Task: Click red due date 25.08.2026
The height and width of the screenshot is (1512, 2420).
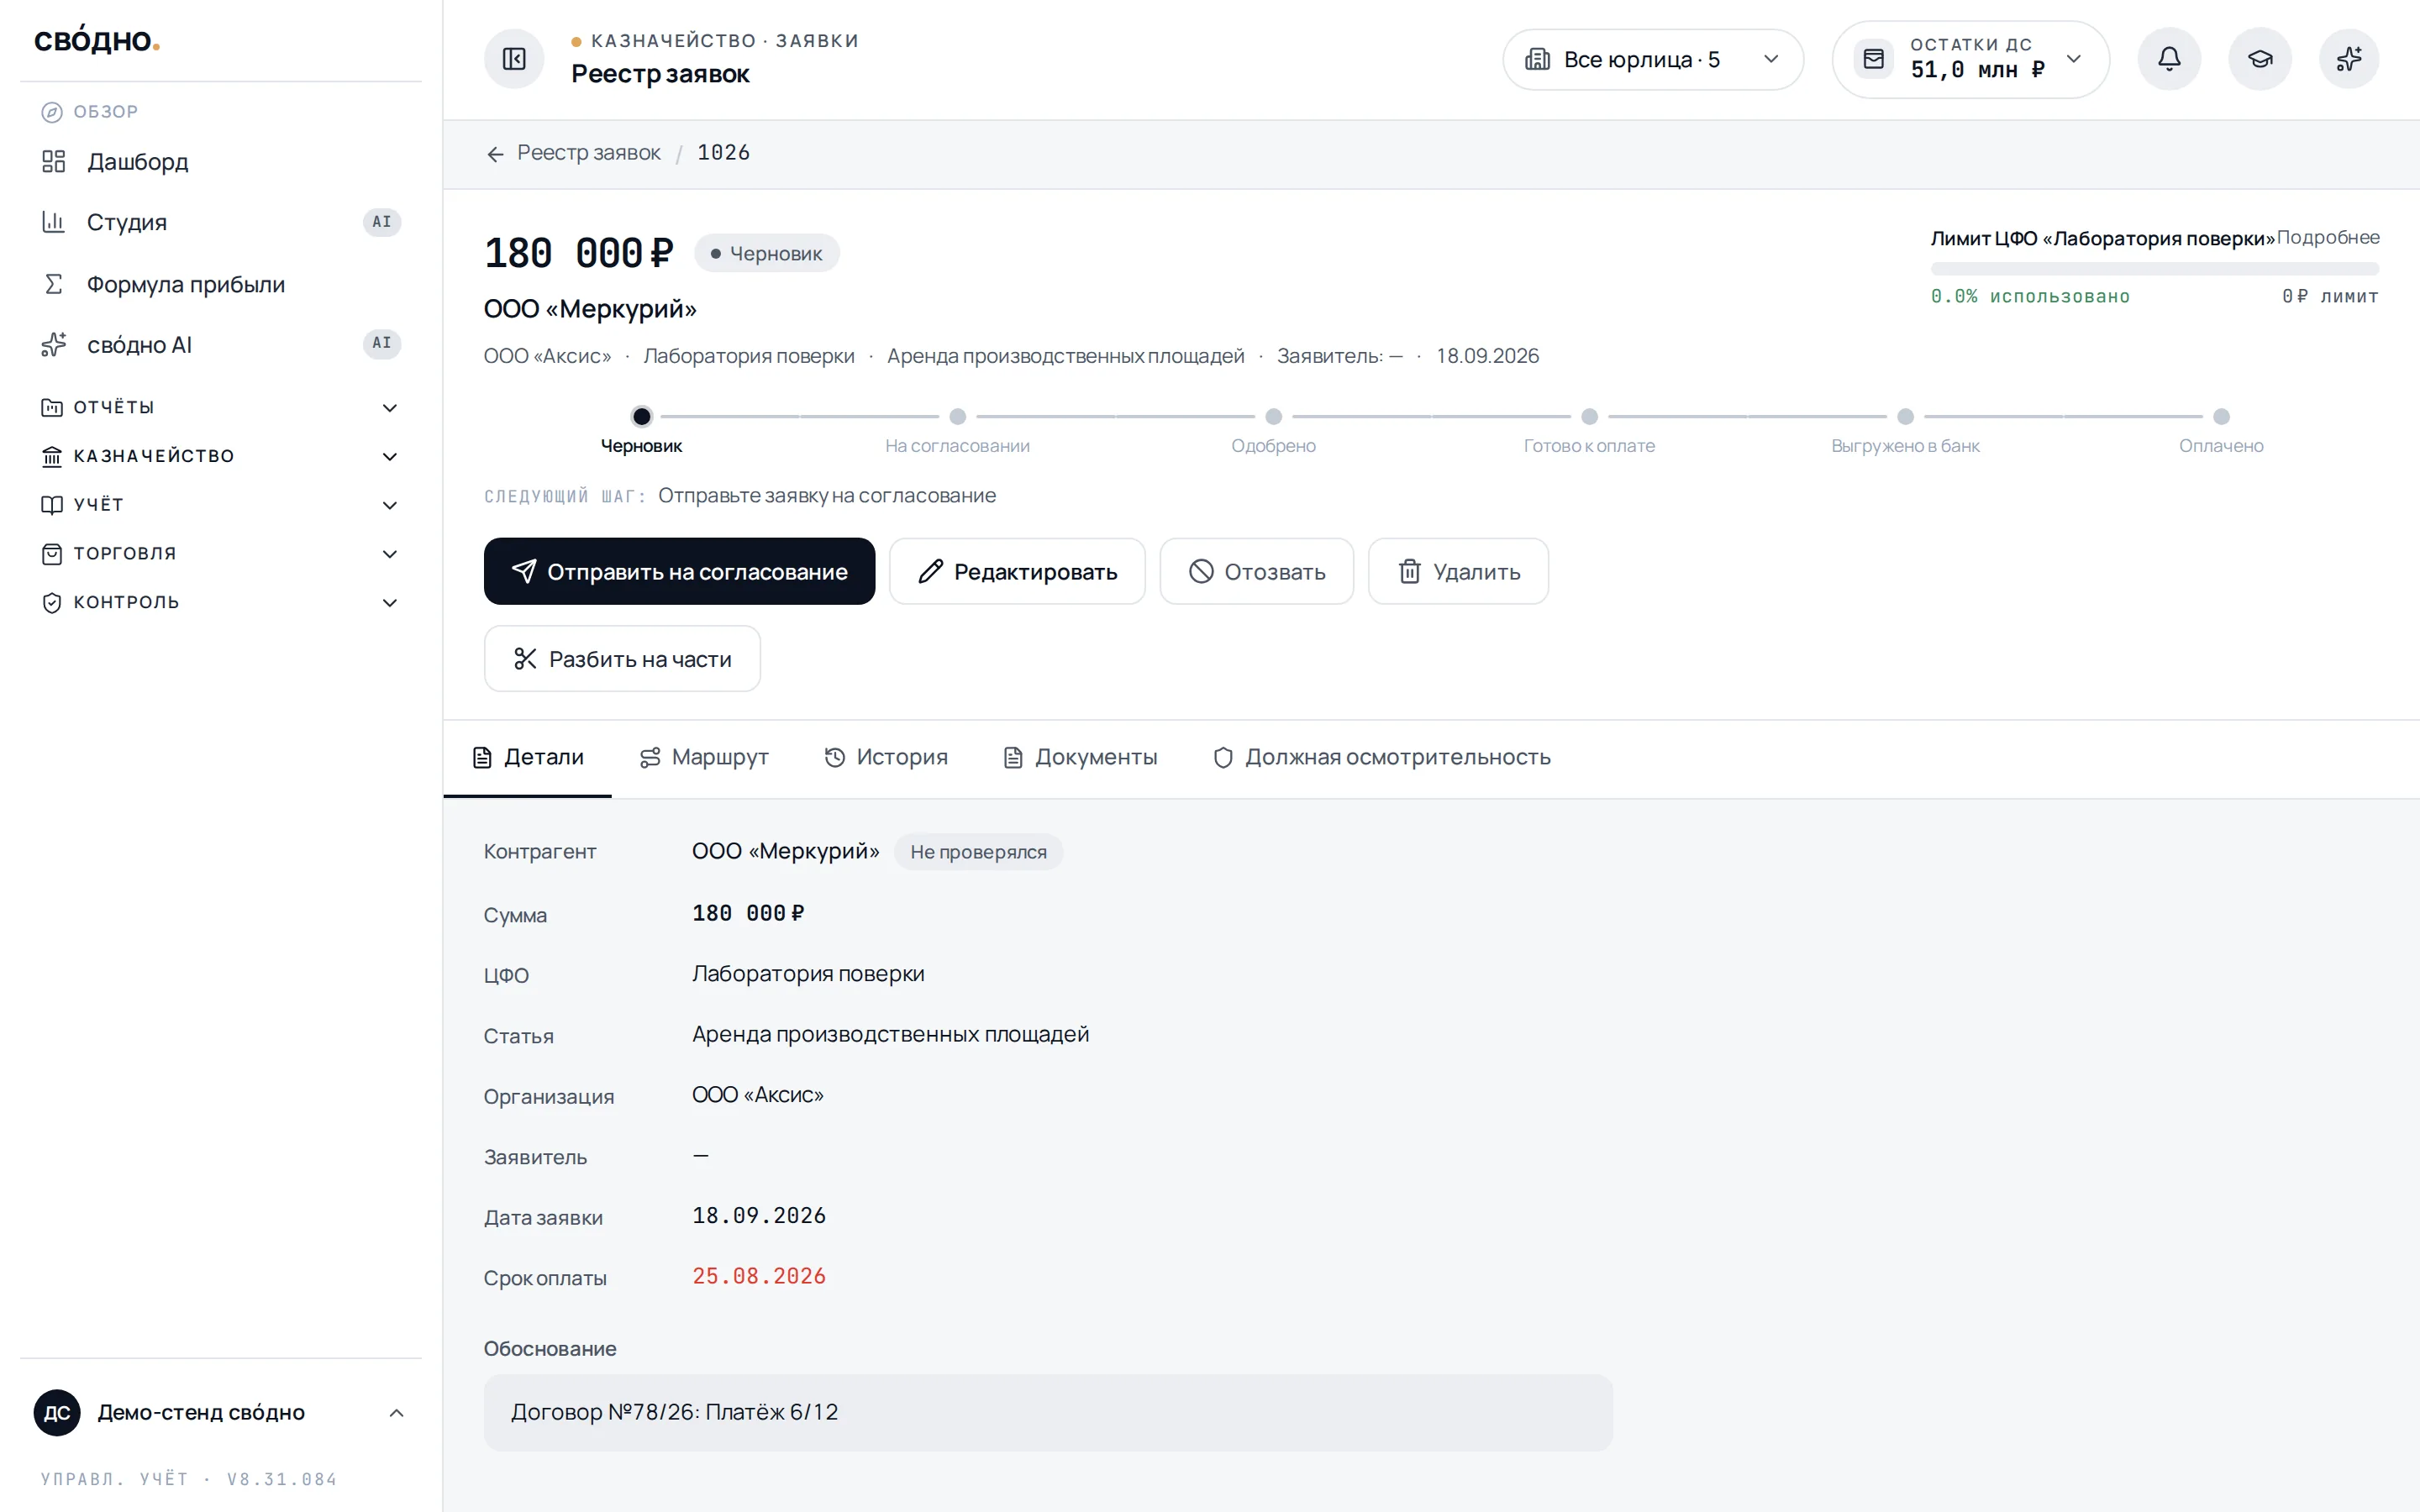Action: (x=759, y=1276)
